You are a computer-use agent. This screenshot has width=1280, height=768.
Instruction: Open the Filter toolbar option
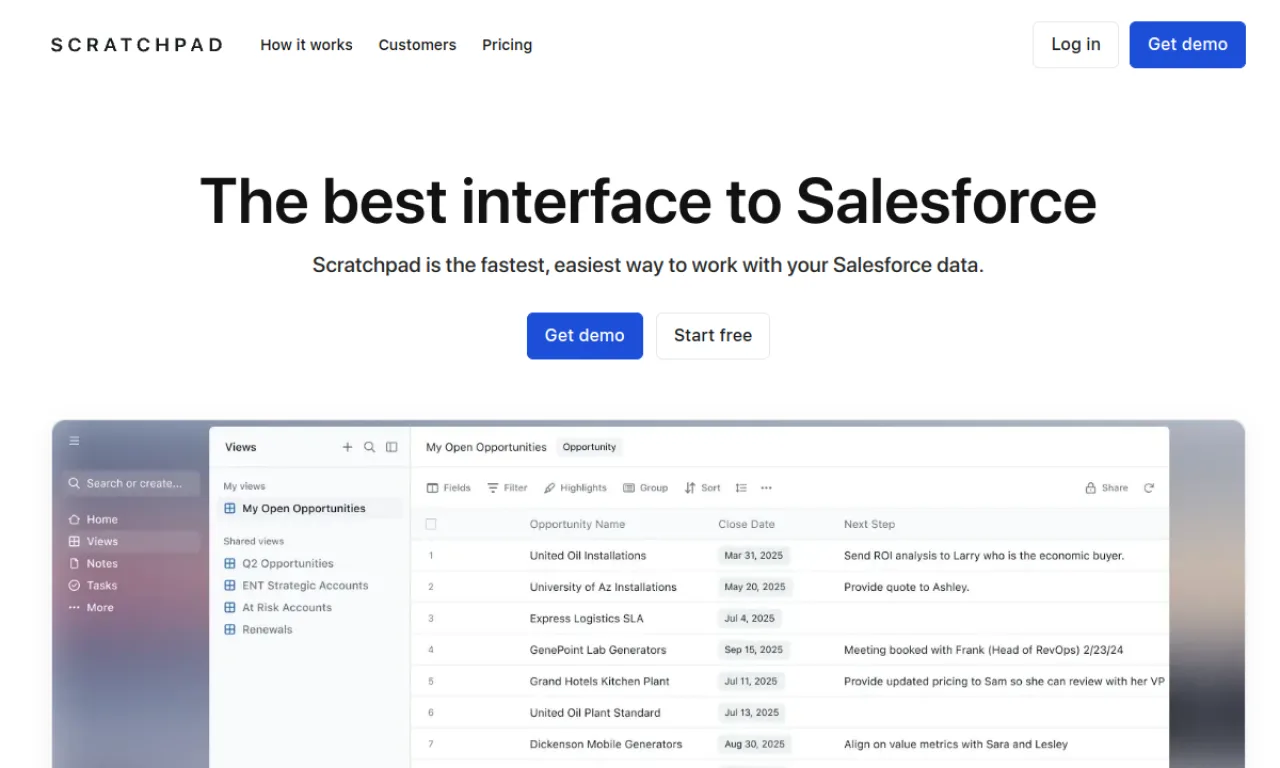click(508, 488)
